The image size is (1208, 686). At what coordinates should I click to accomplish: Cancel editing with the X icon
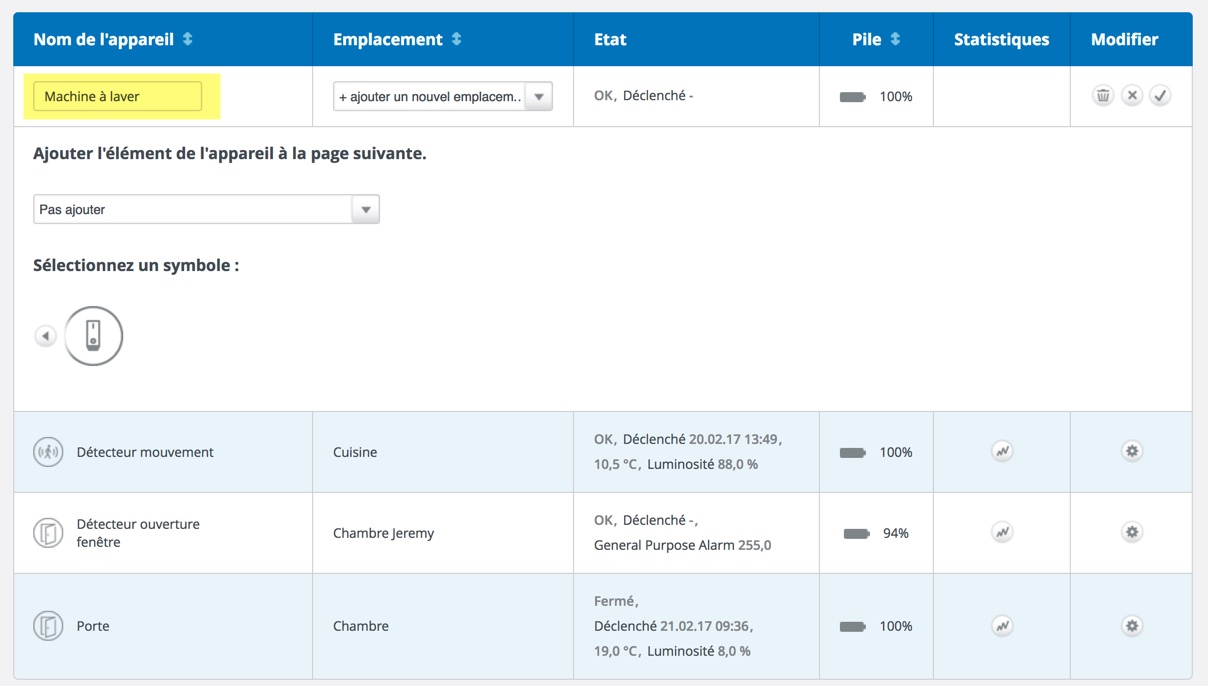click(x=1131, y=96)
